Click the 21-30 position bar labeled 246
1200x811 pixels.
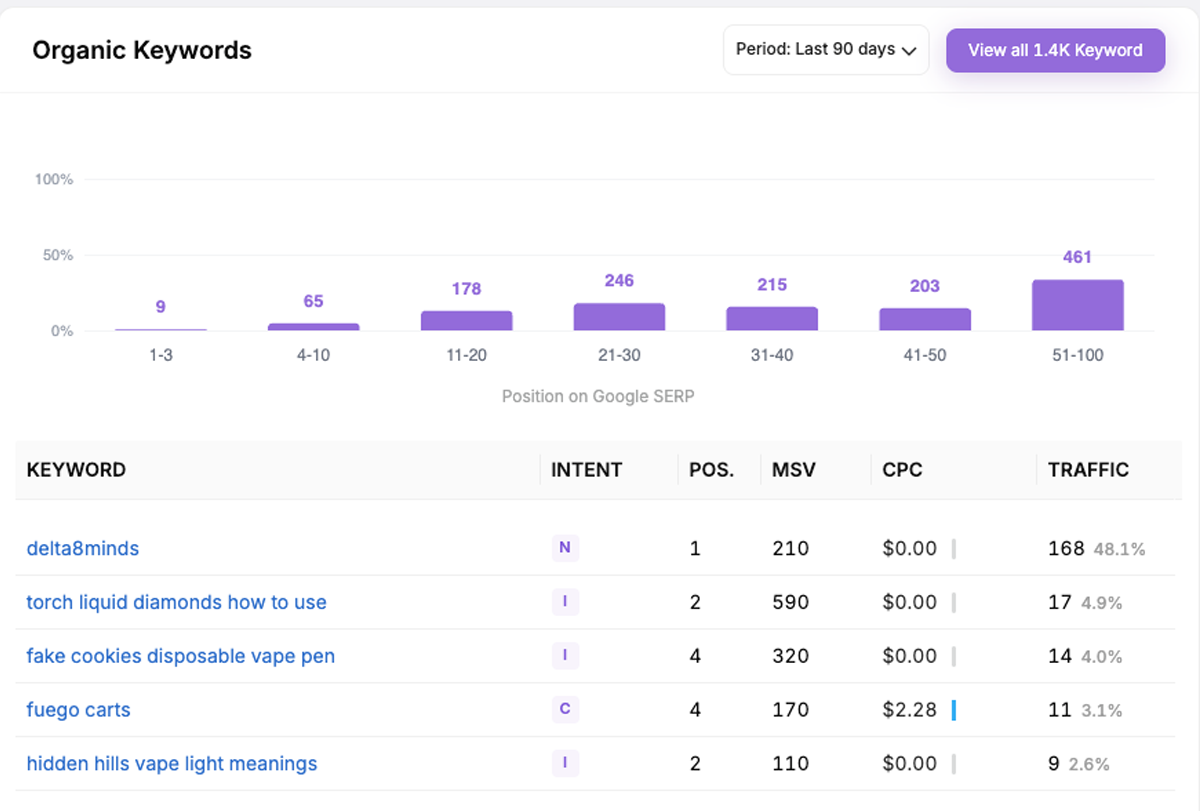(x=619, y=317)
